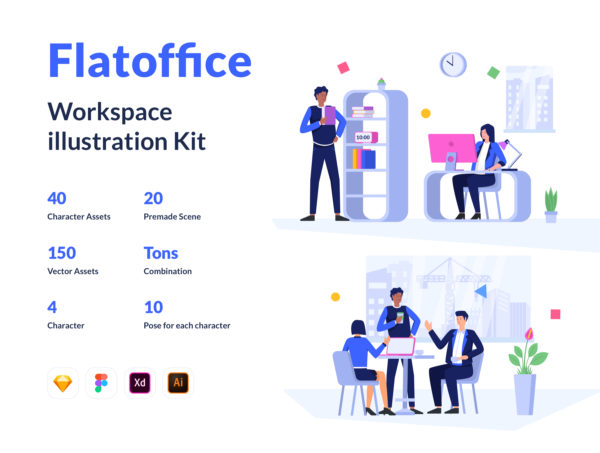The image size is (600, 453).
Task: Click the Workspace illustration Kit subtitle
Action: pos(127,125)
